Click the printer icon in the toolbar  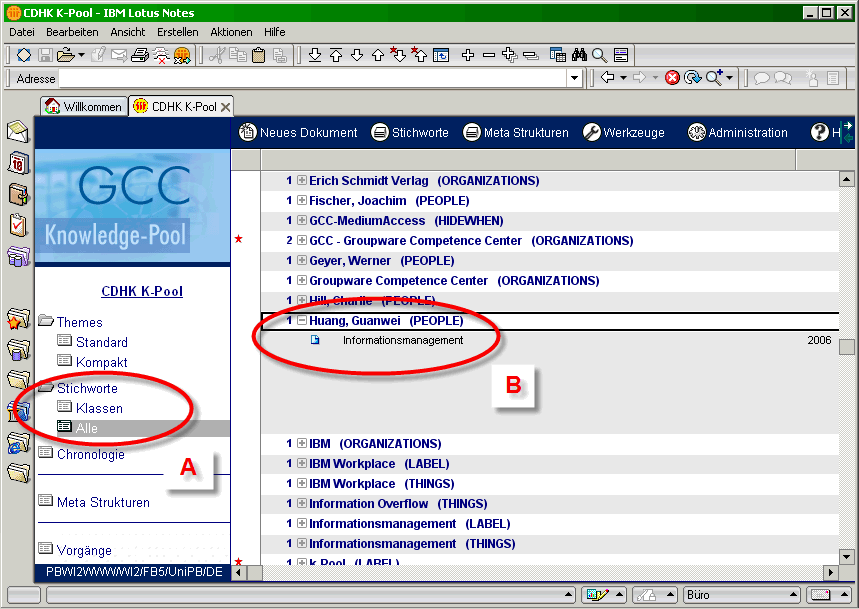[140, 55]
